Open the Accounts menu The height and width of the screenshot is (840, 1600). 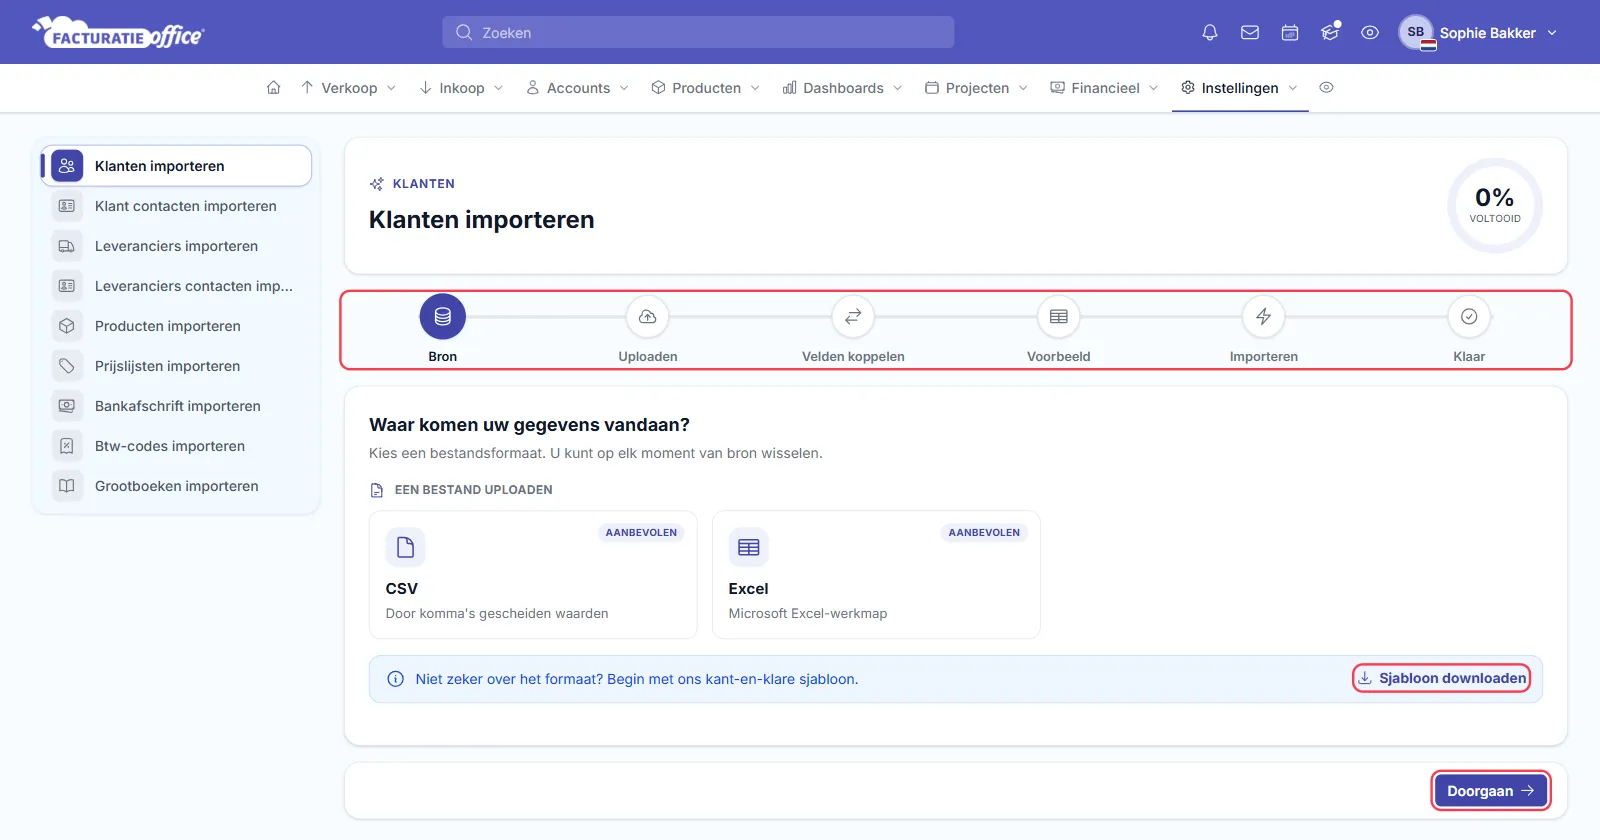577,88
